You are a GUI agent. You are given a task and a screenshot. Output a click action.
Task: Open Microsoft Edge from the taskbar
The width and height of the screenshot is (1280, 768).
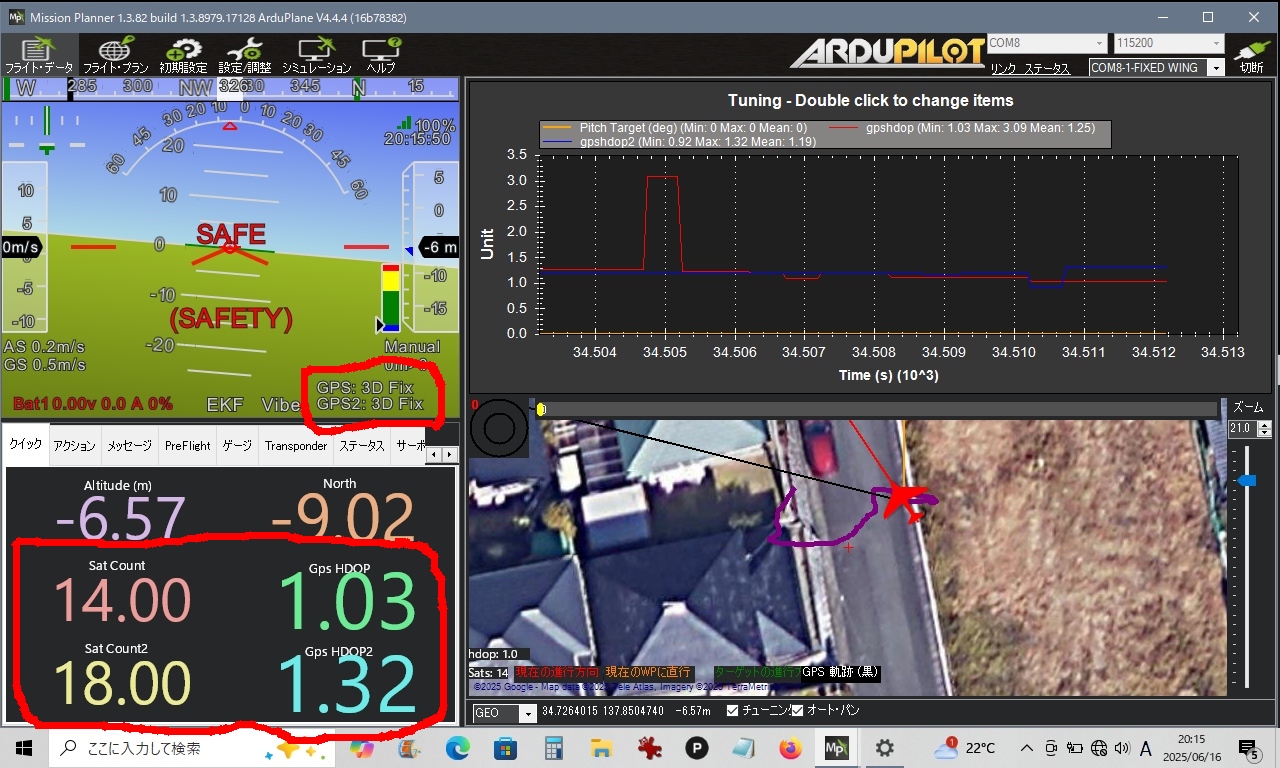(x=457, y=748)
